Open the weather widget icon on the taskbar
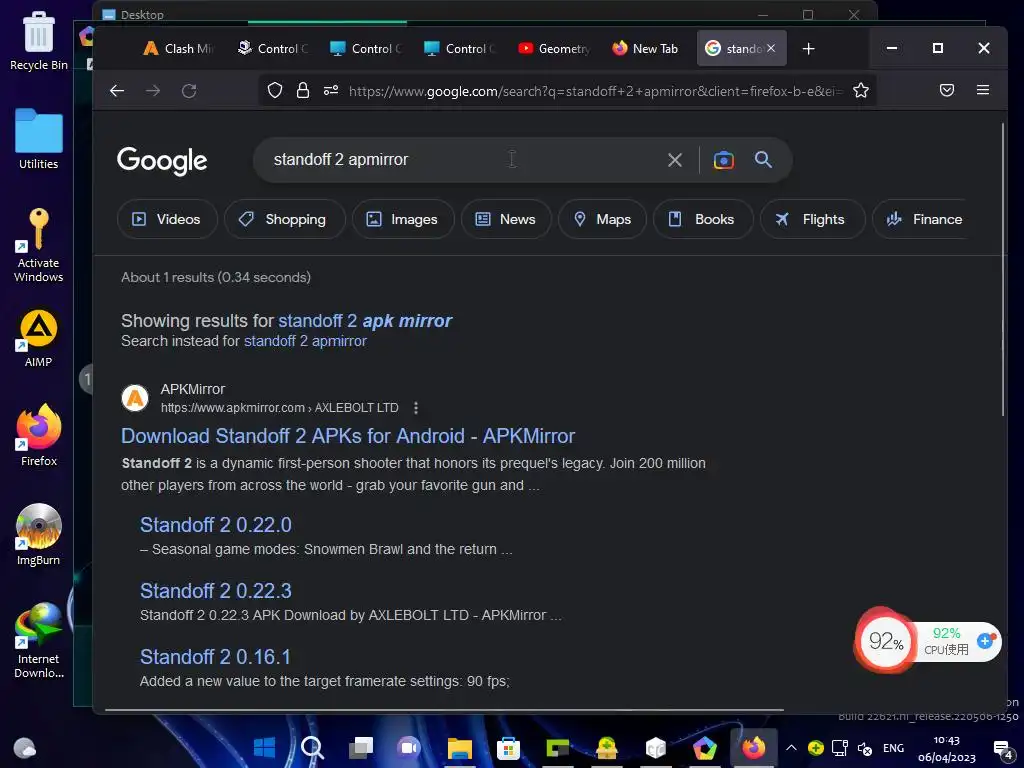The height and width of the screenshot is (768, 1024). (x=25, y=747)
